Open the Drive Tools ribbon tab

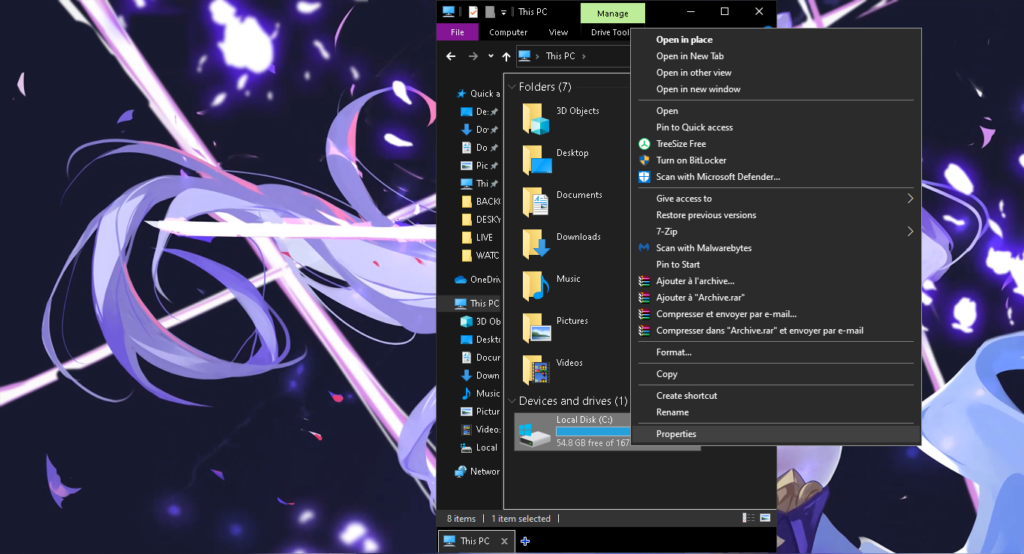610,32
